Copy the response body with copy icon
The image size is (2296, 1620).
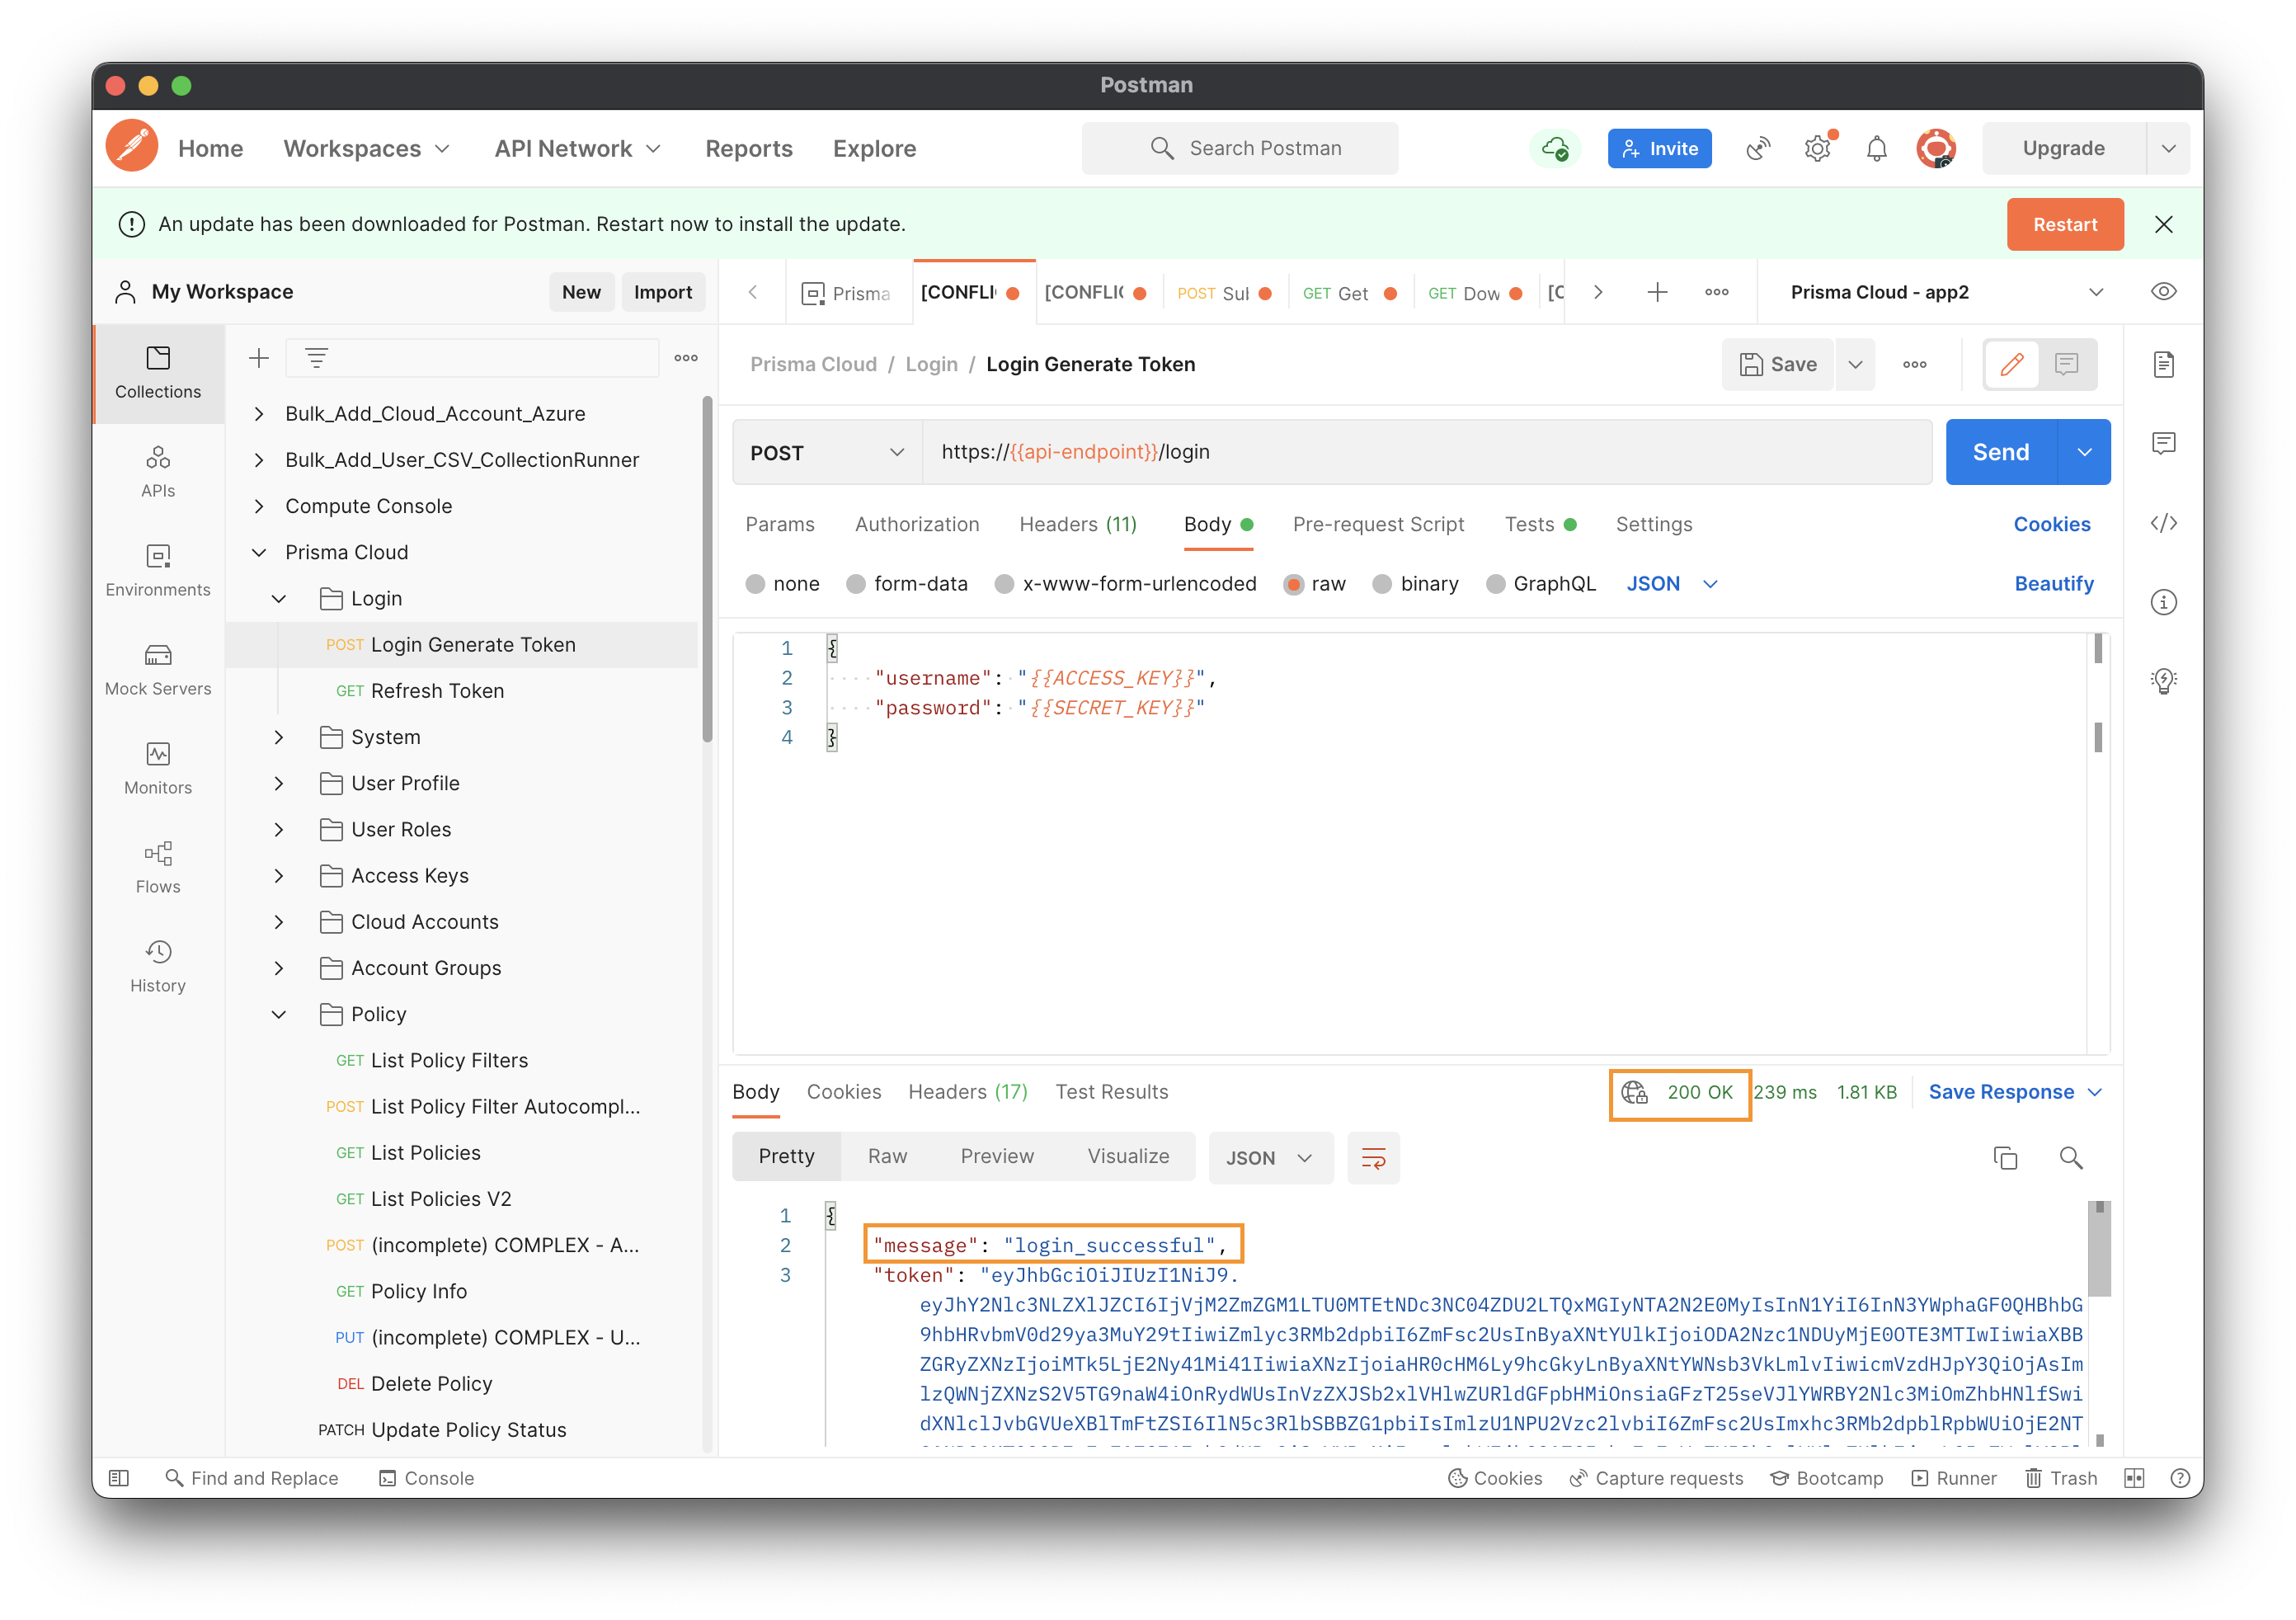pos(2005,1158)
